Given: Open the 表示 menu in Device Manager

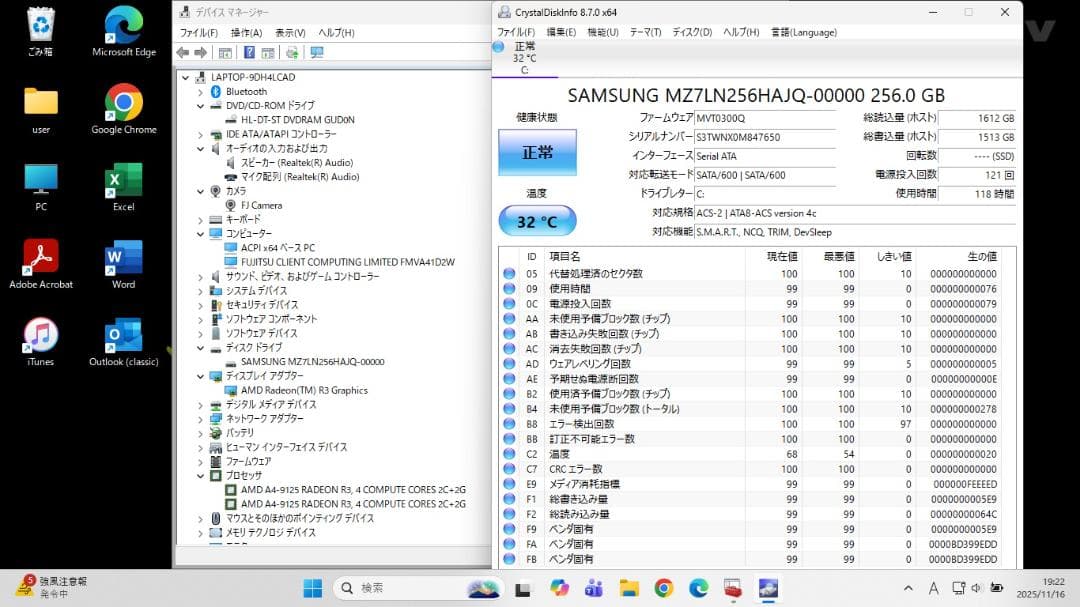Looking at the screenshot, I should 288,31.
